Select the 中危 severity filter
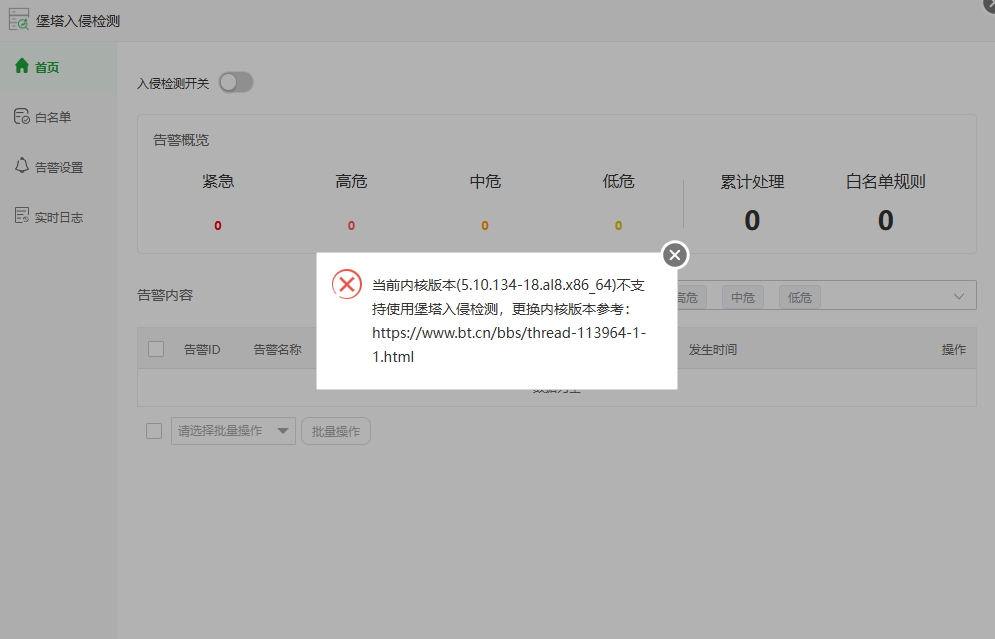This screenshot has width=995, height=639. click(742, 297)
